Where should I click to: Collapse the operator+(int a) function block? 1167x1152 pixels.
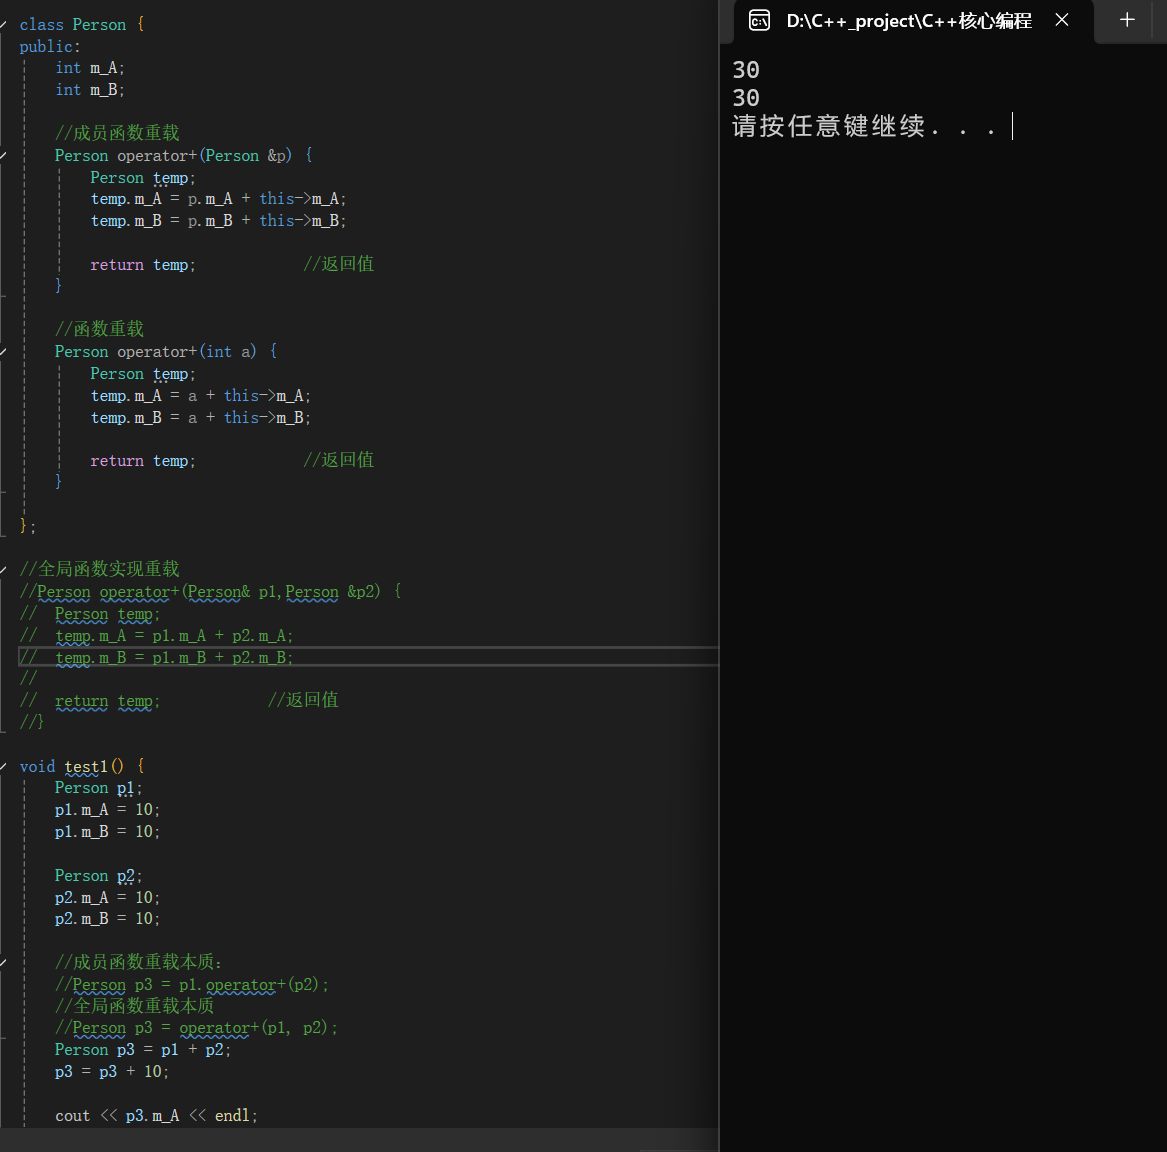pyautogui.click(x=4, y=351)
